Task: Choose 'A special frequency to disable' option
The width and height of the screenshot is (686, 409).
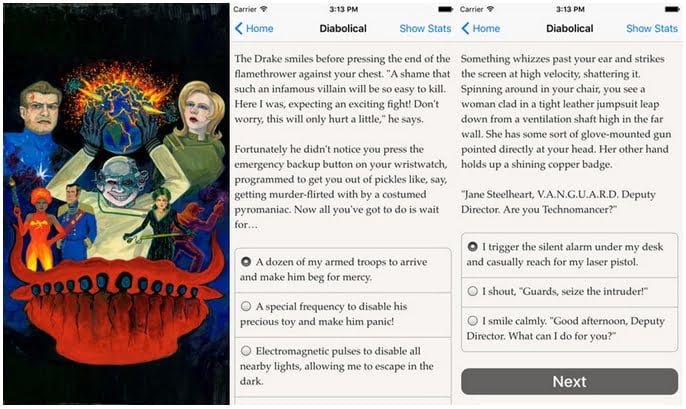Action: click(x=343, y=314)
